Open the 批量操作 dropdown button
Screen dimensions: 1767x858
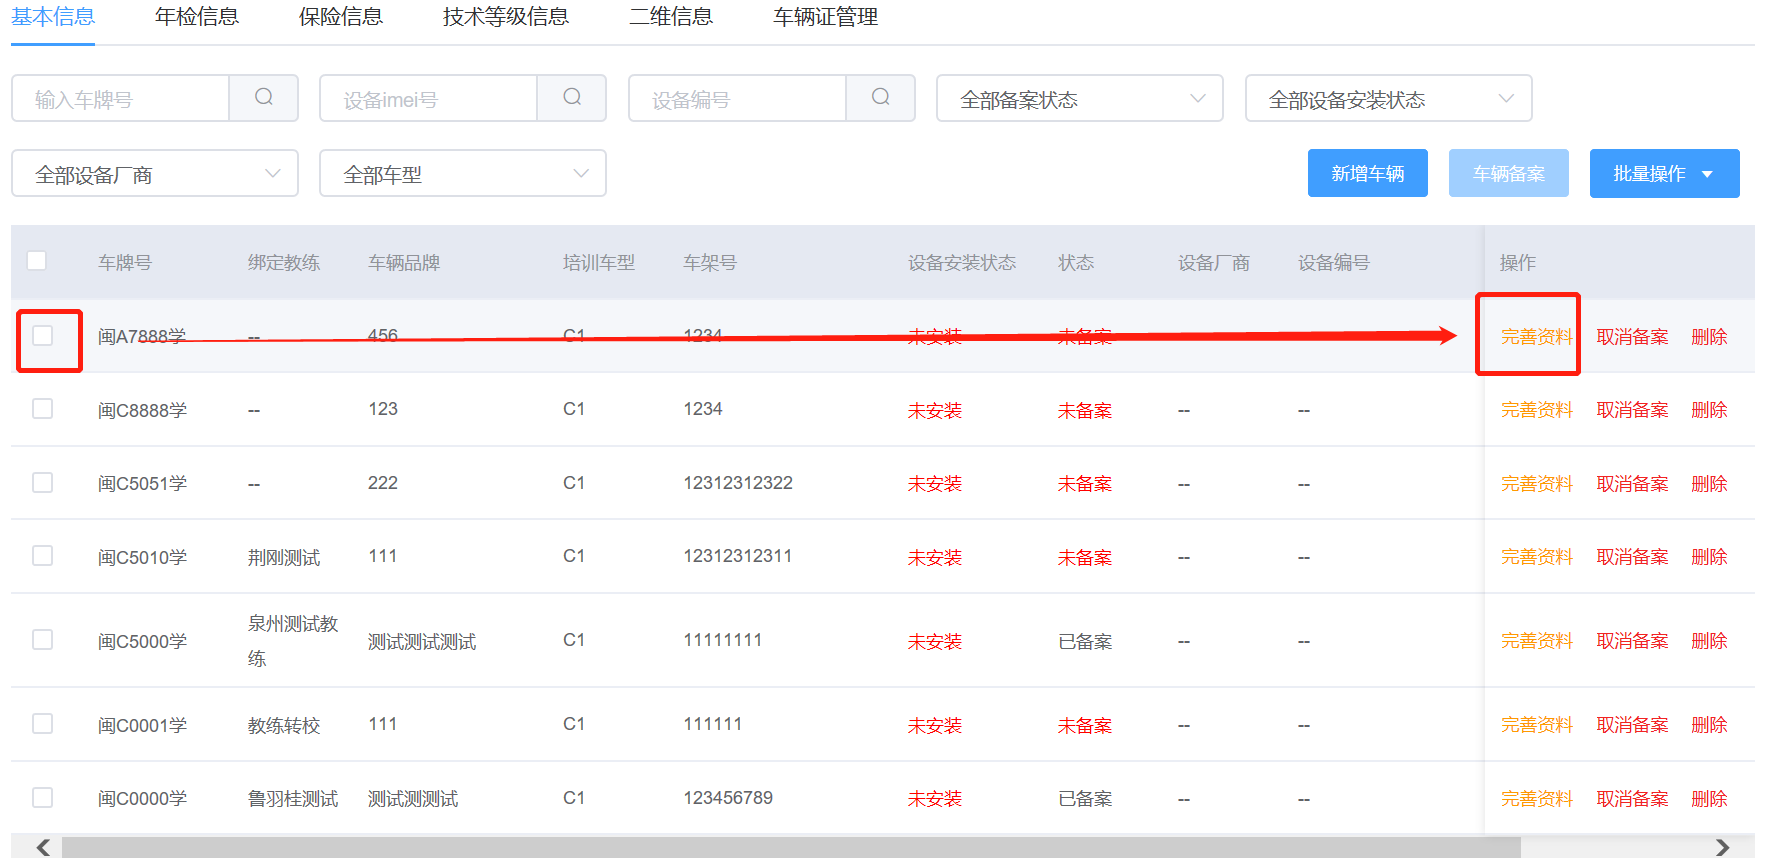tap(1664, 174)
